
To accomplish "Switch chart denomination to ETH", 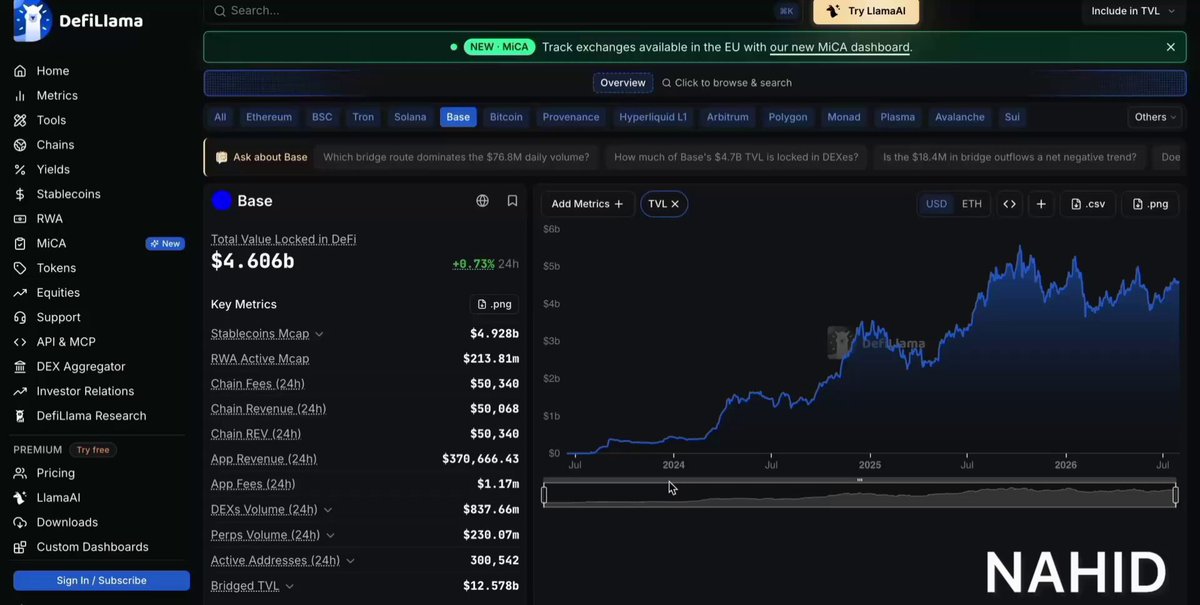I will (972, 204).
